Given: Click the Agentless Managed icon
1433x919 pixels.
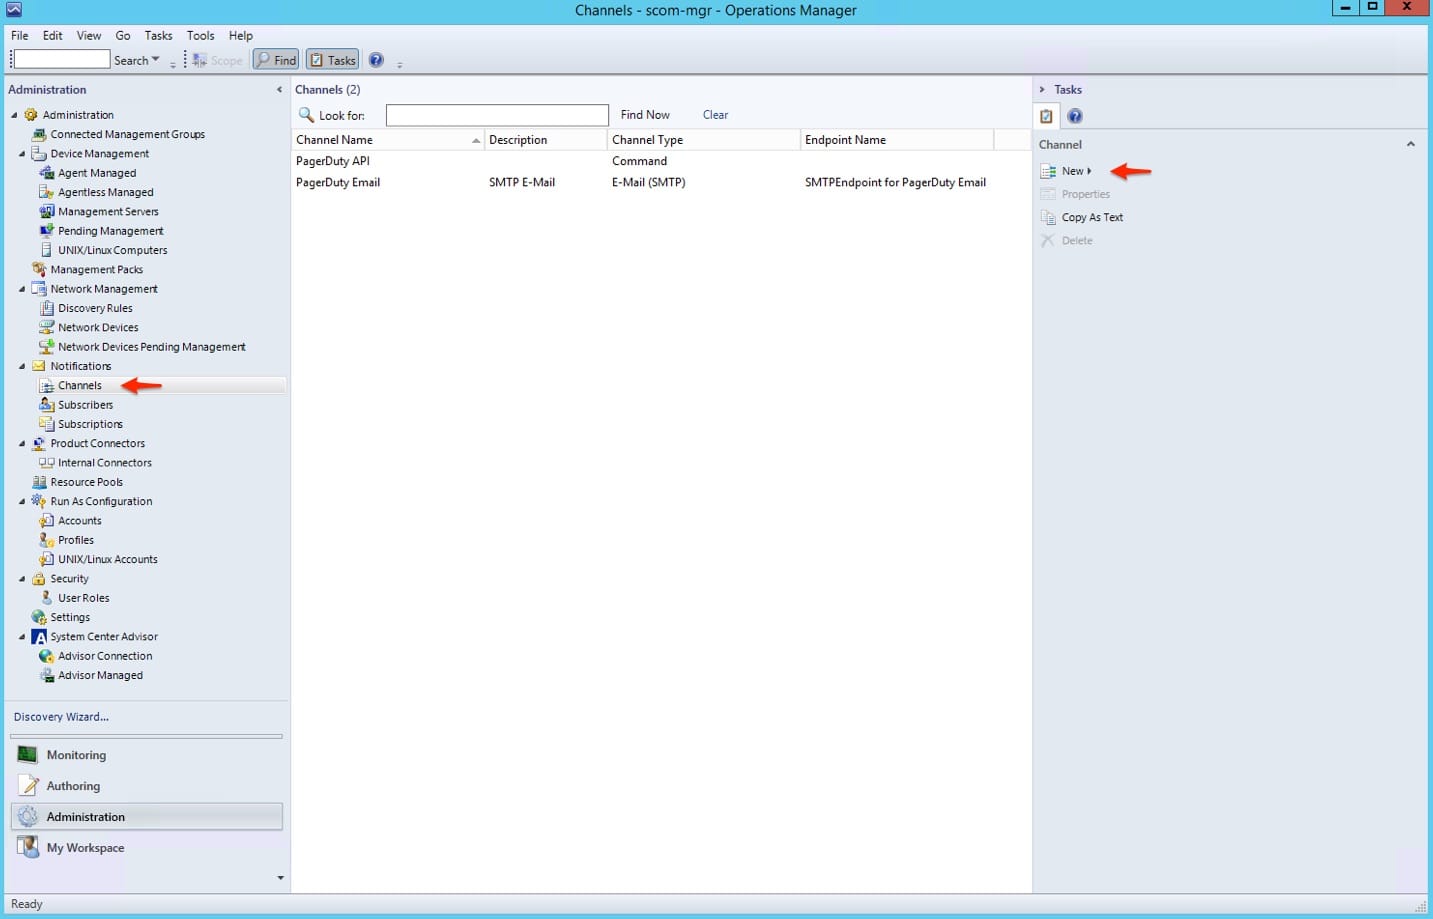Looking at the screenshot, I should click(46, 192).
